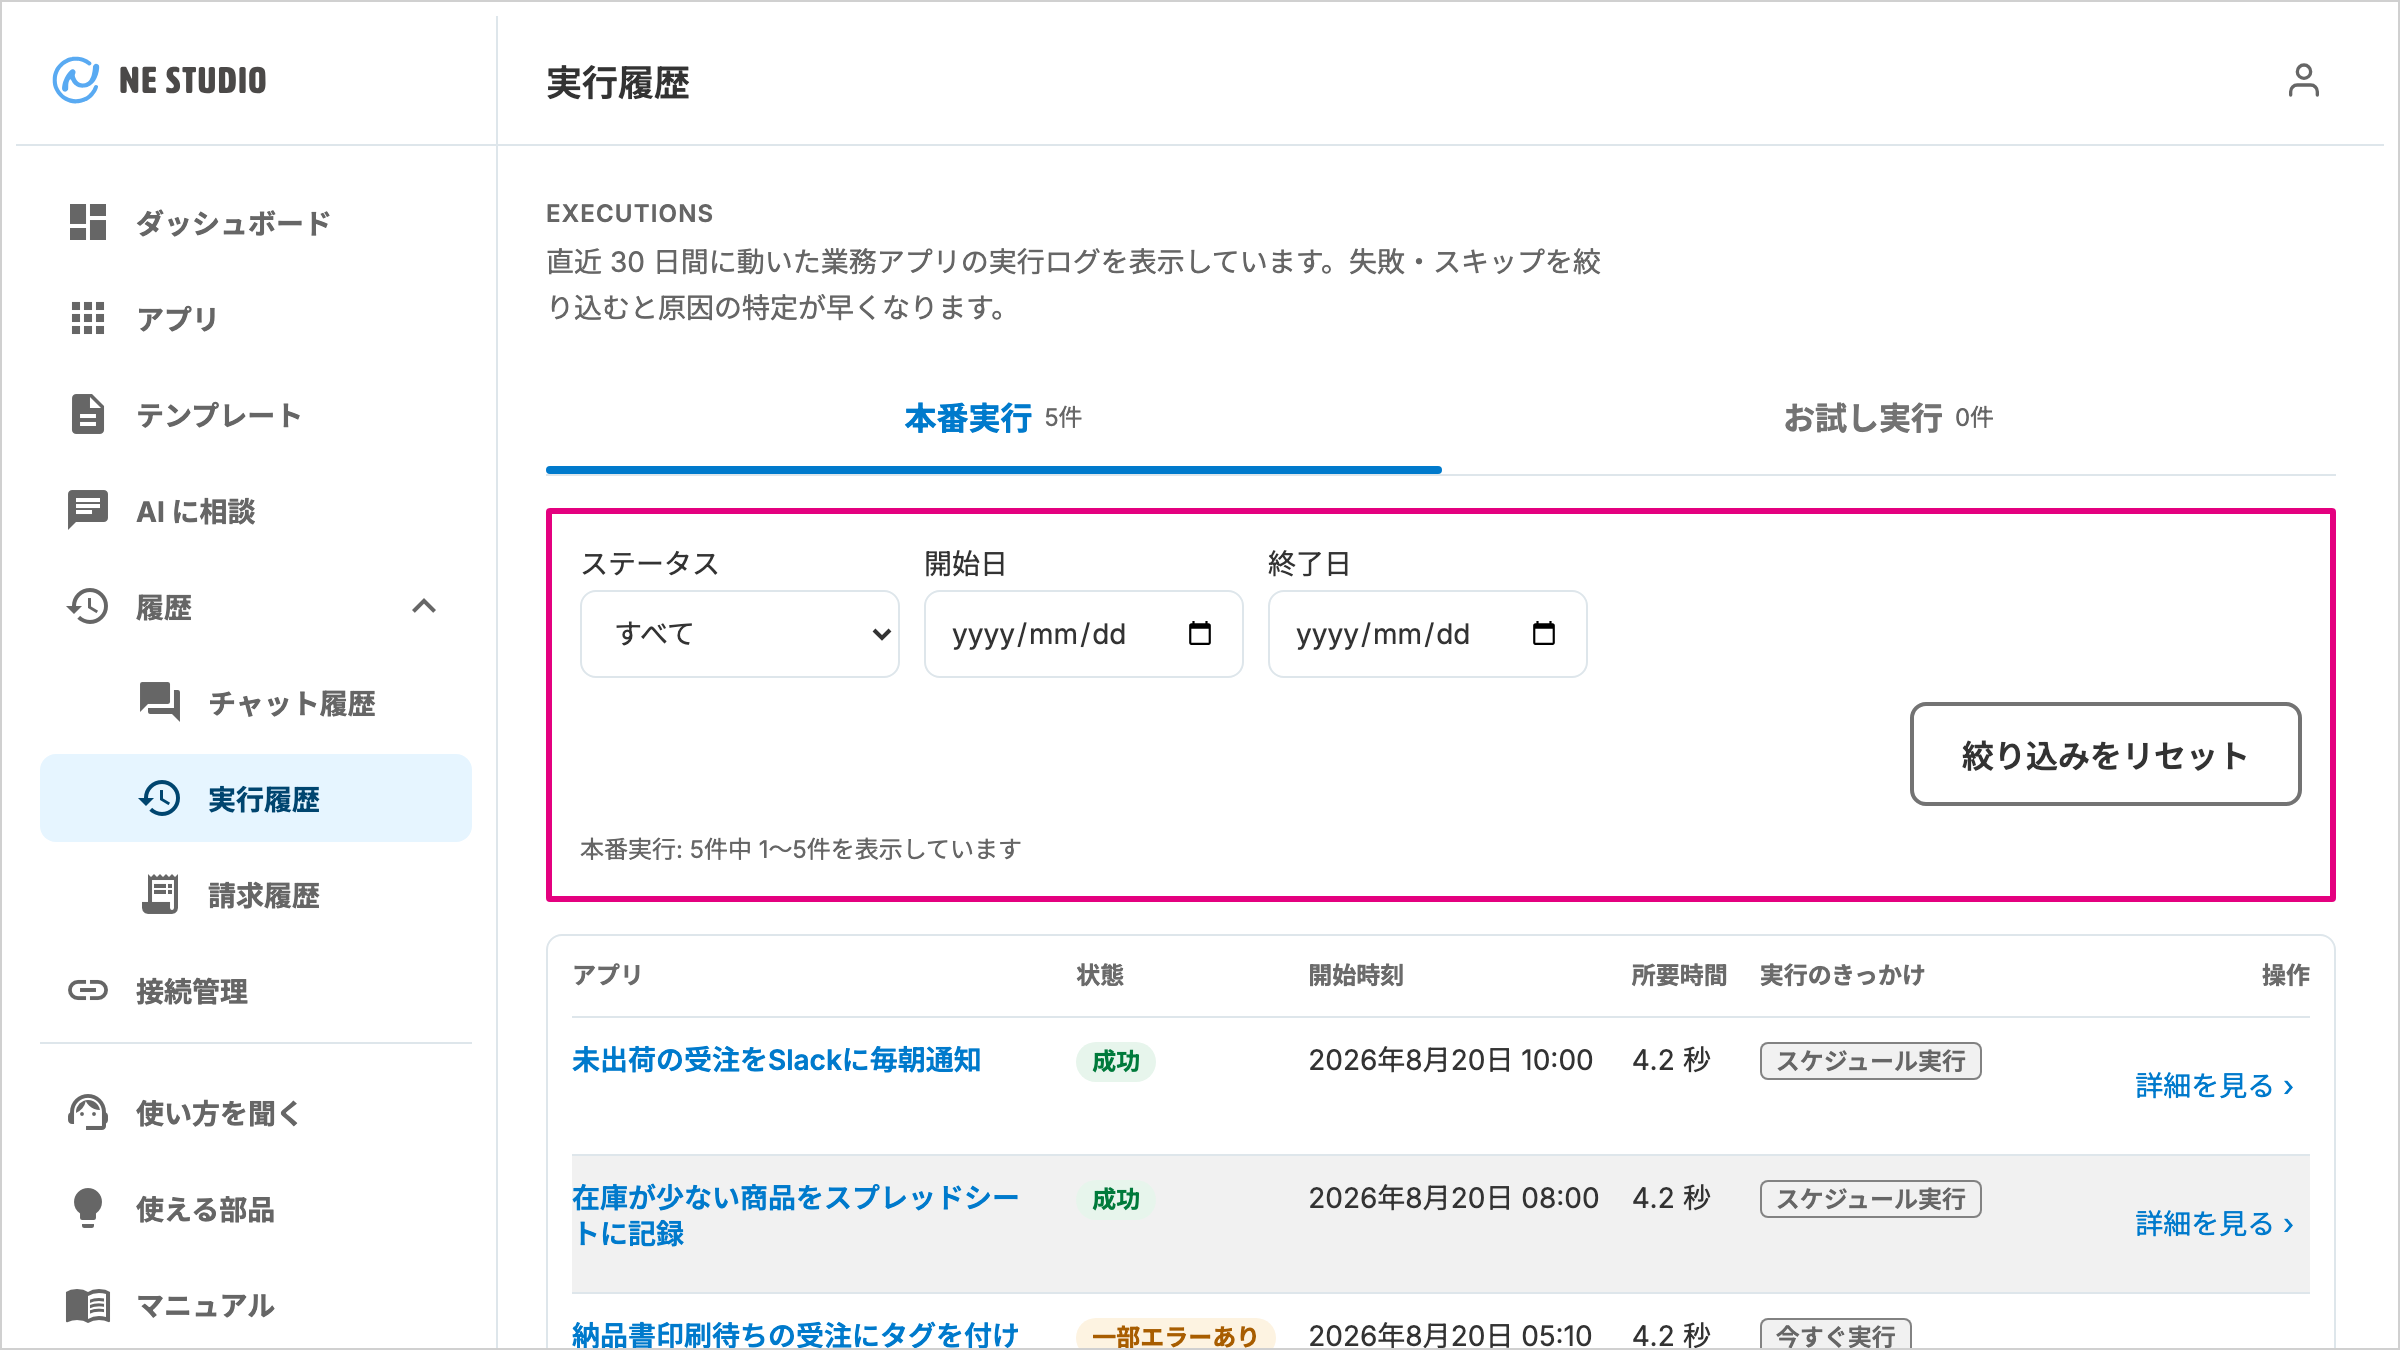Click the チャット履歴 speech bubbles icon
This screenshot has width=2400, height=1350.
(160, 702)
